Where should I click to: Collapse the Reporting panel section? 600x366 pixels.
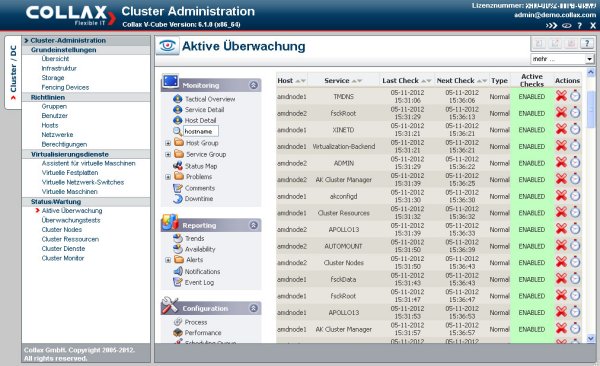pos(253,225)
